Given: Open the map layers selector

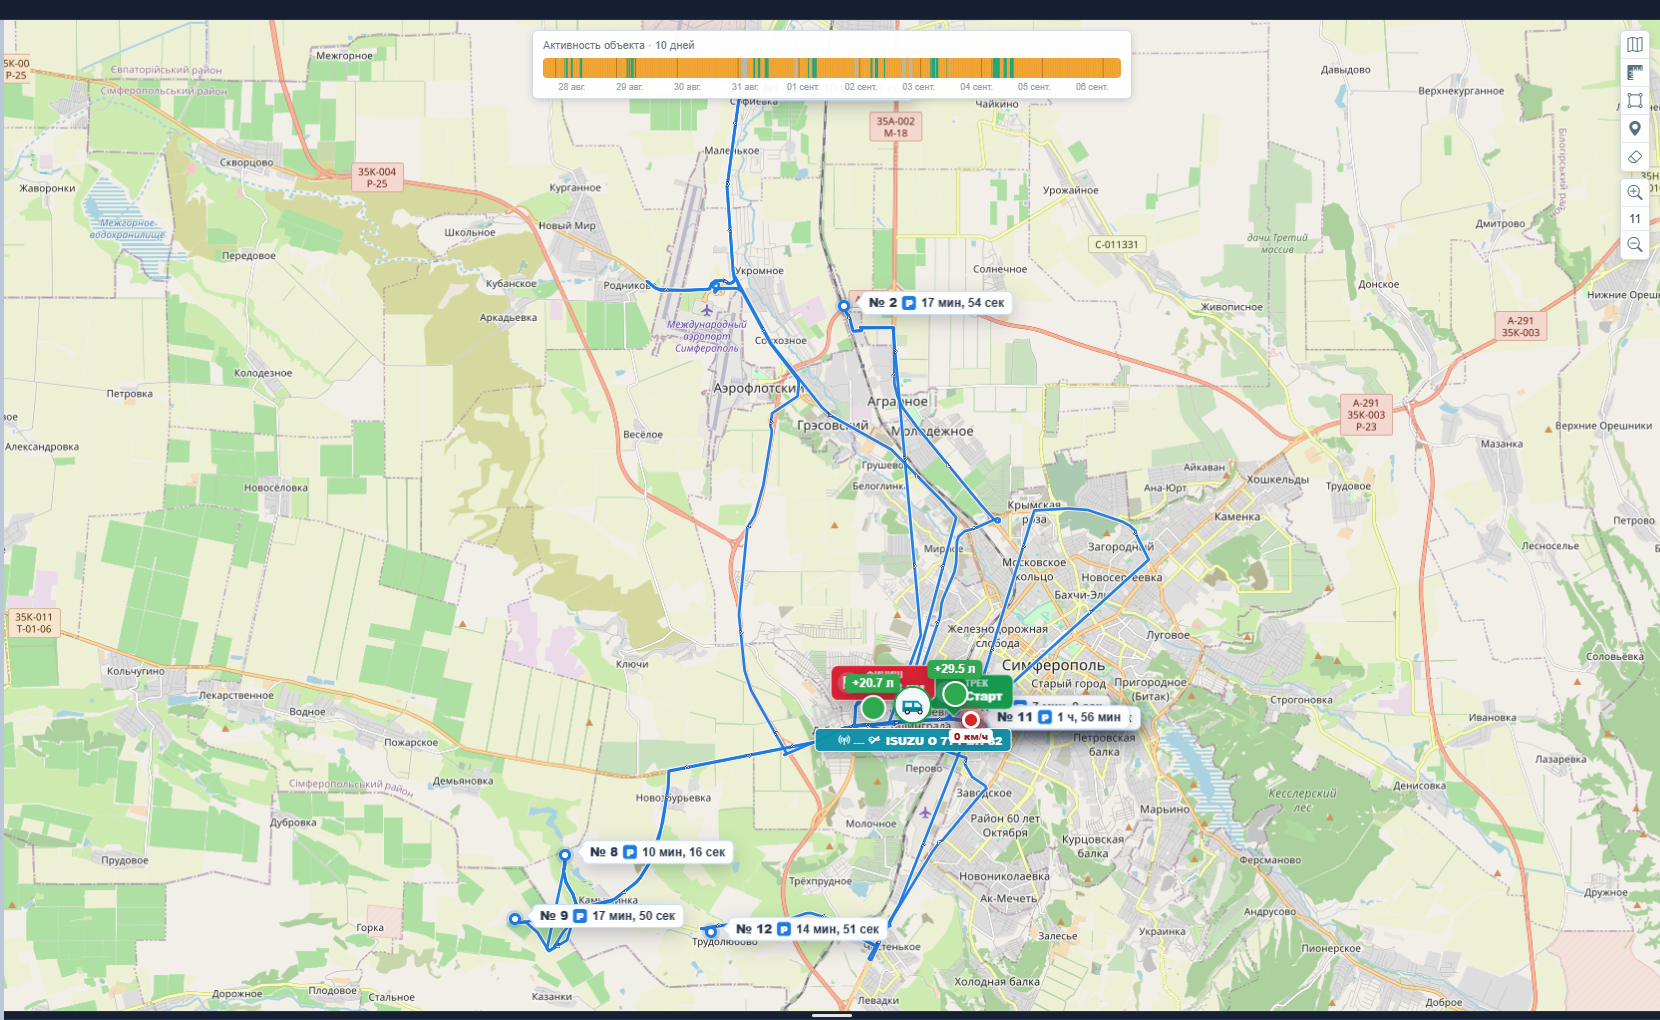Looking at the screenshot, I should click(x=1635, y=45).
